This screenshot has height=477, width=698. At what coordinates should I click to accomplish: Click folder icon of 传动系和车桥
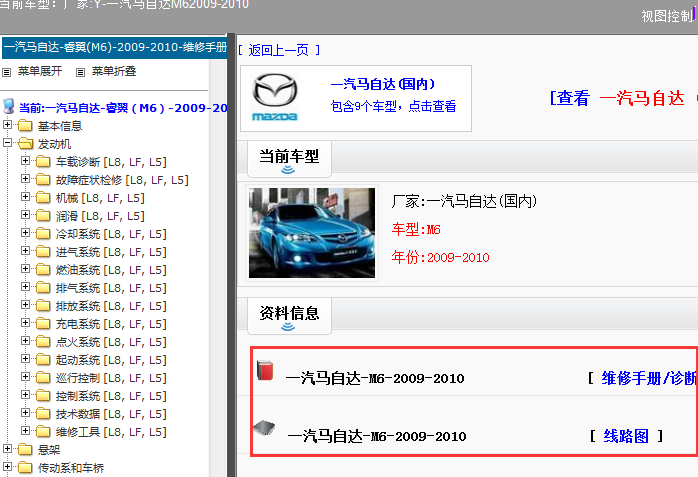tap(25, 467)
